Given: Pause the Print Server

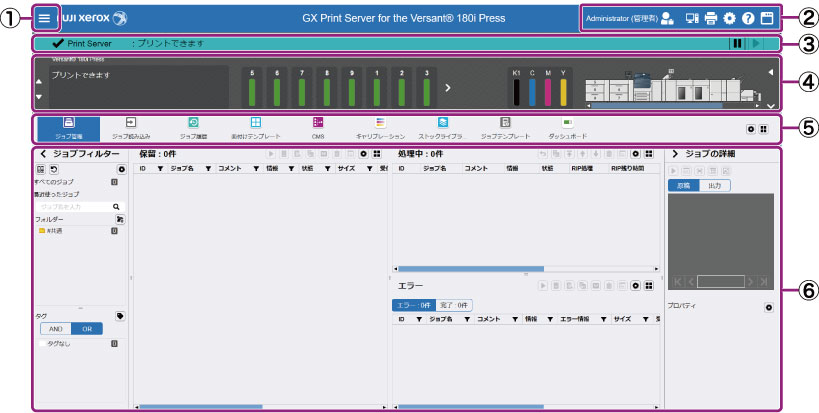Looking at the screenshot, I should (x=737, y=43).
